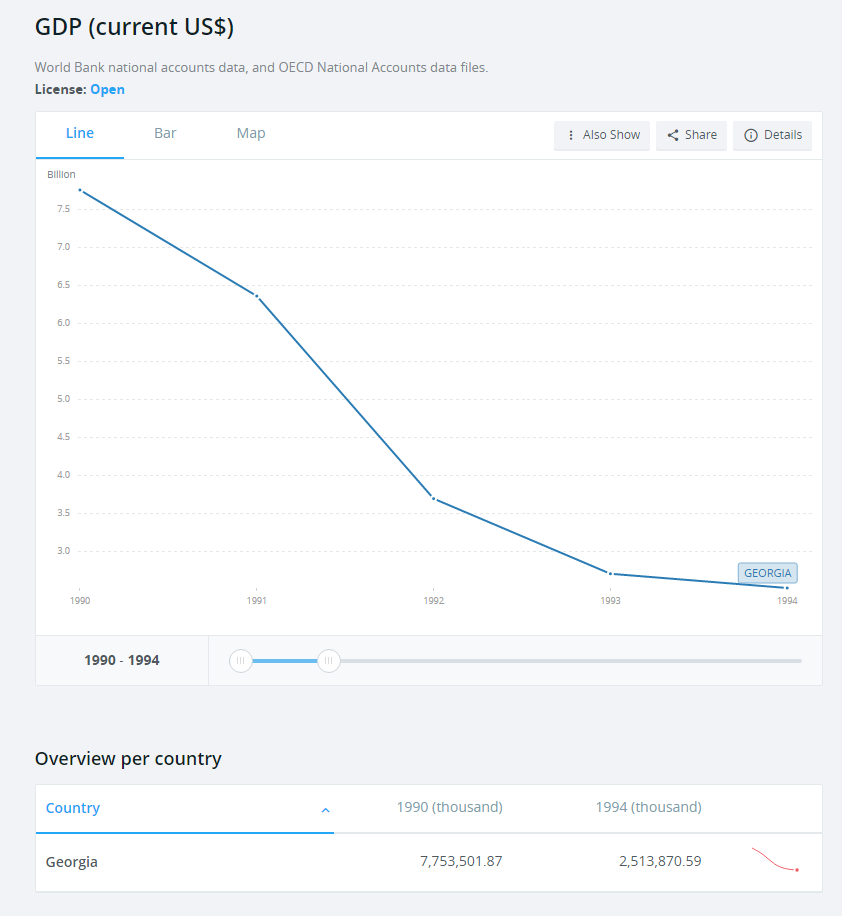The height and width of the screenshot is (916, 842).
Task: Click the right year range slider handle
Action: pyautogui.click(x=329, y=660)
